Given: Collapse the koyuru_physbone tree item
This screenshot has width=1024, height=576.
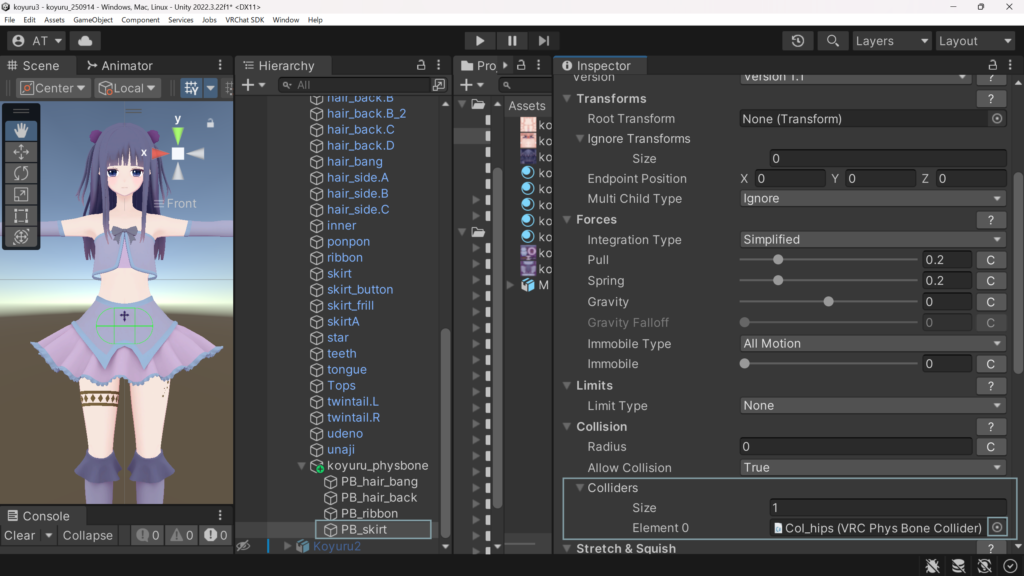Looking at the screenshot, I should point(302,466).
